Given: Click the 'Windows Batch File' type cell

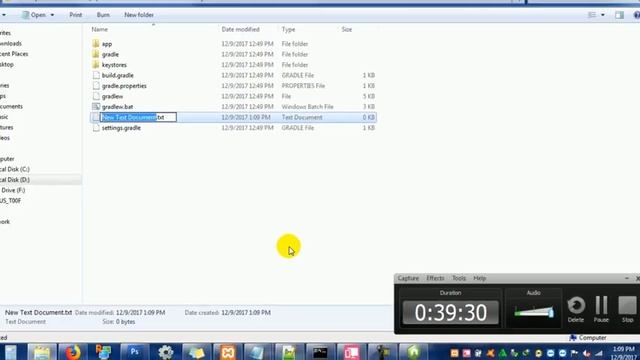Looking at the screenshot, I should pos(307,107).
